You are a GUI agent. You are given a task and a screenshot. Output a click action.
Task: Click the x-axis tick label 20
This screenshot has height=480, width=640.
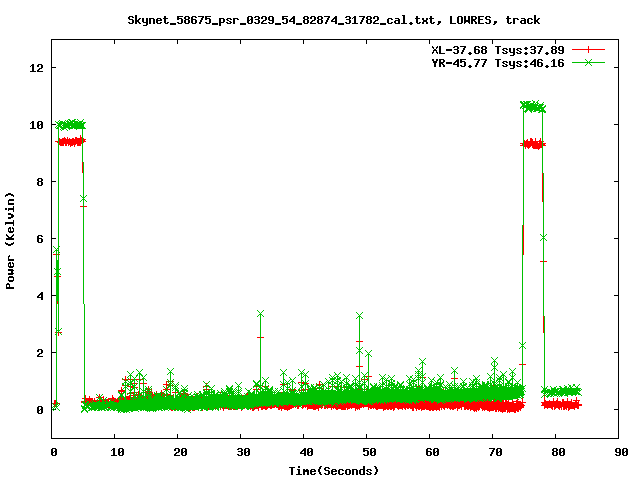180,452
